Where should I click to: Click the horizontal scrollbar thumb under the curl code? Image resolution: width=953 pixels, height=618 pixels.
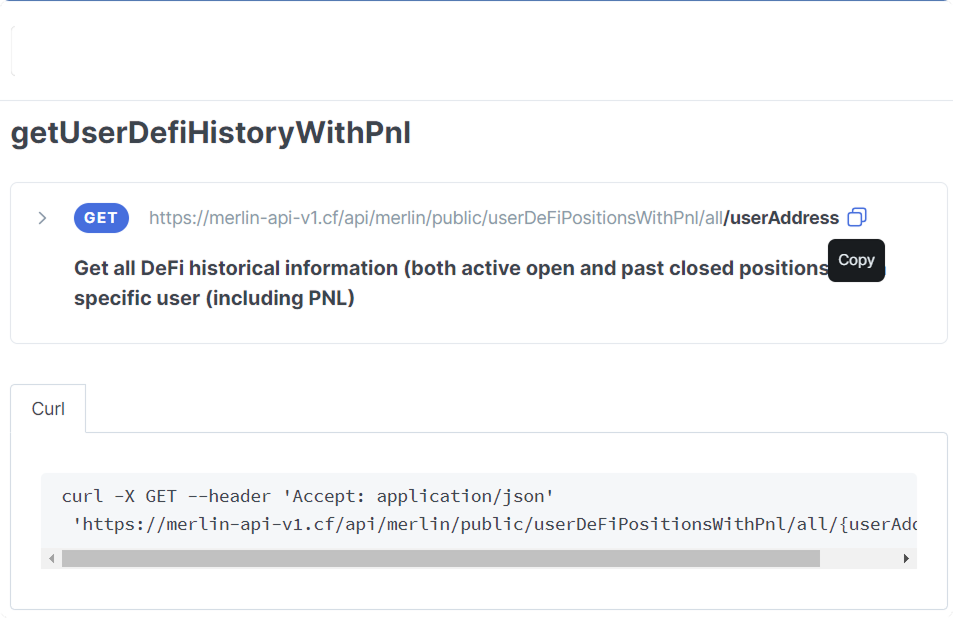pyautogui.click(x=441, y=558)
